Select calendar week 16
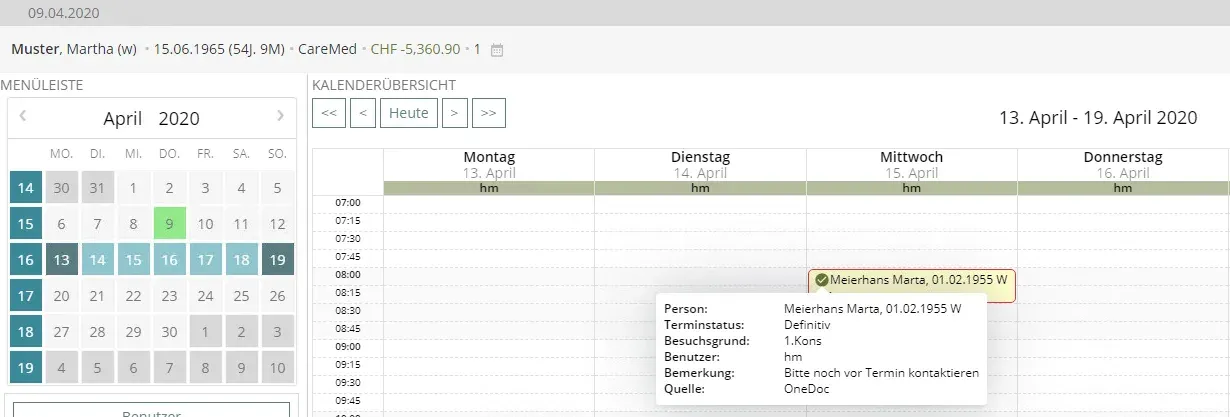 (x=25, y=260)
